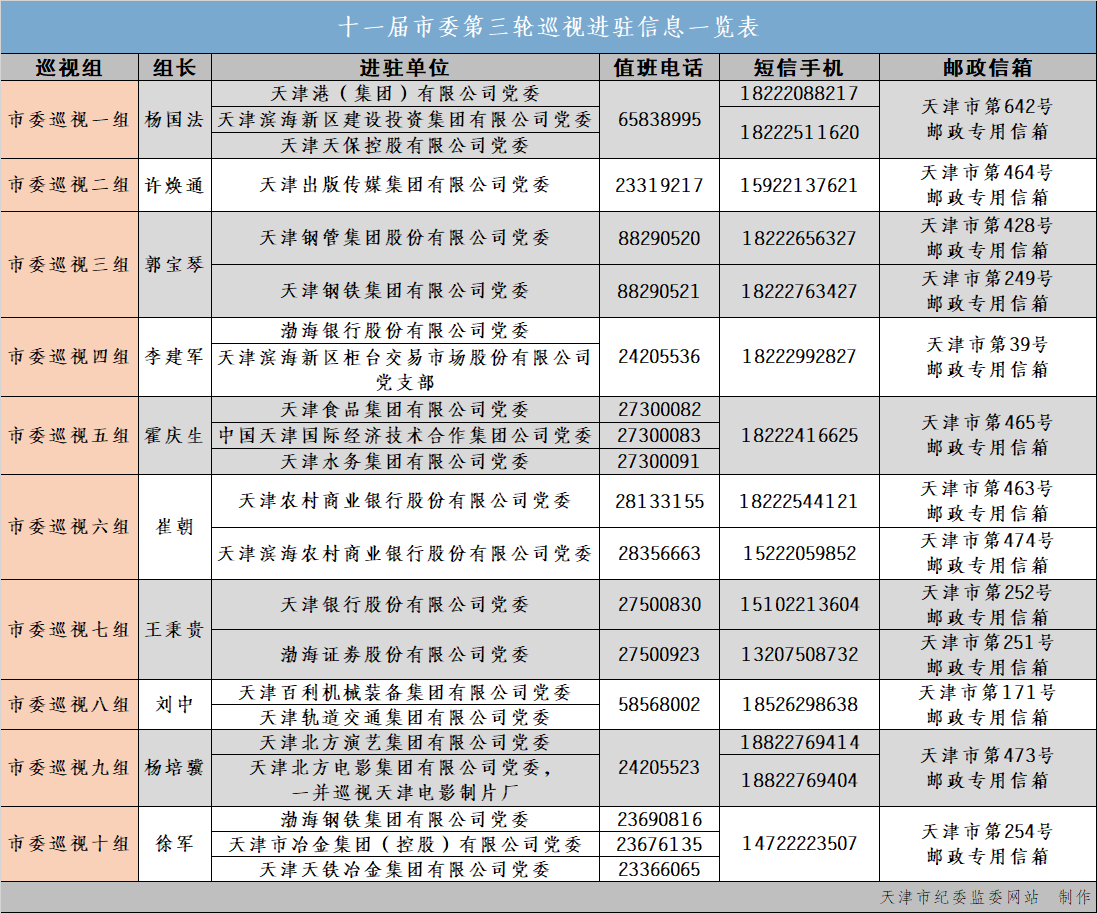Image resolution: width=1097 pixels, height=913 pixels.
Task: Select 天津轨道交通集团有限公司党委
Action: coord(405,717)
